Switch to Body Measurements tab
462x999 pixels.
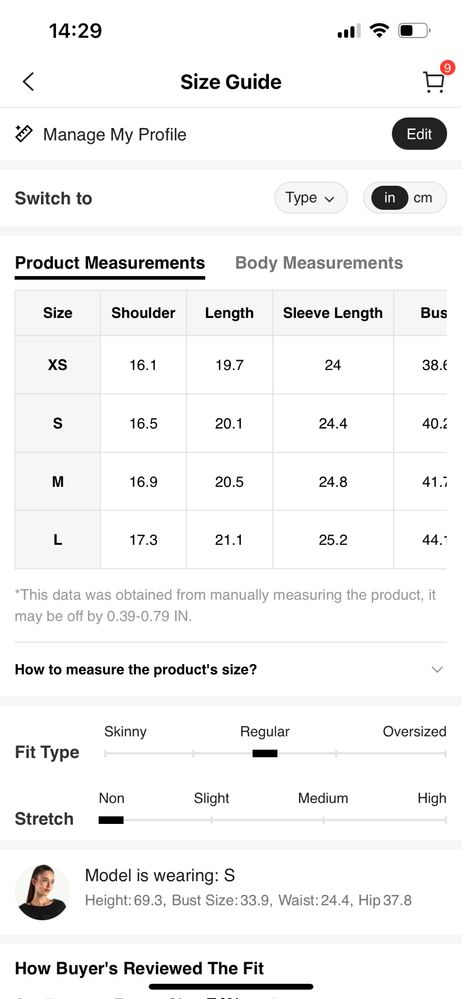coord(319,263)
